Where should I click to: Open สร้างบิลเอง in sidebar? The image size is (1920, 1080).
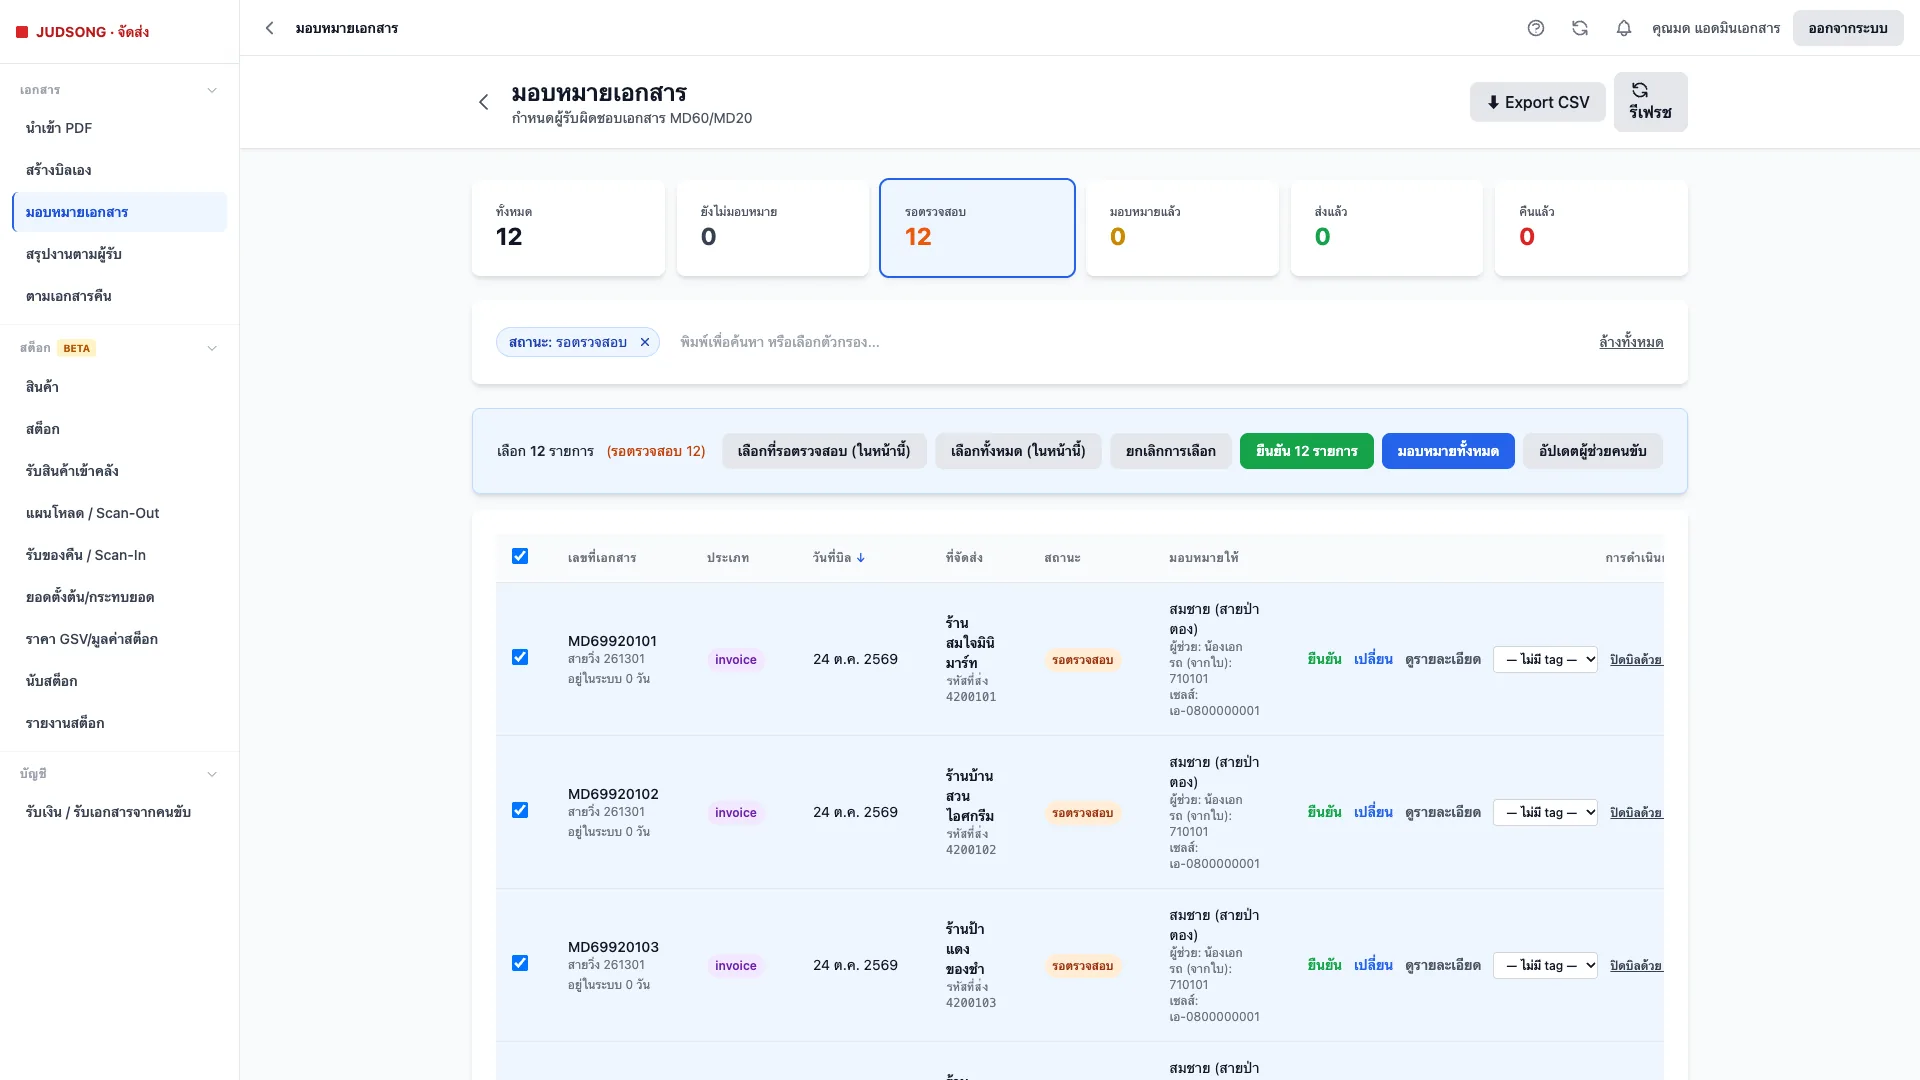pyautogui.click(x=120, y=170)
